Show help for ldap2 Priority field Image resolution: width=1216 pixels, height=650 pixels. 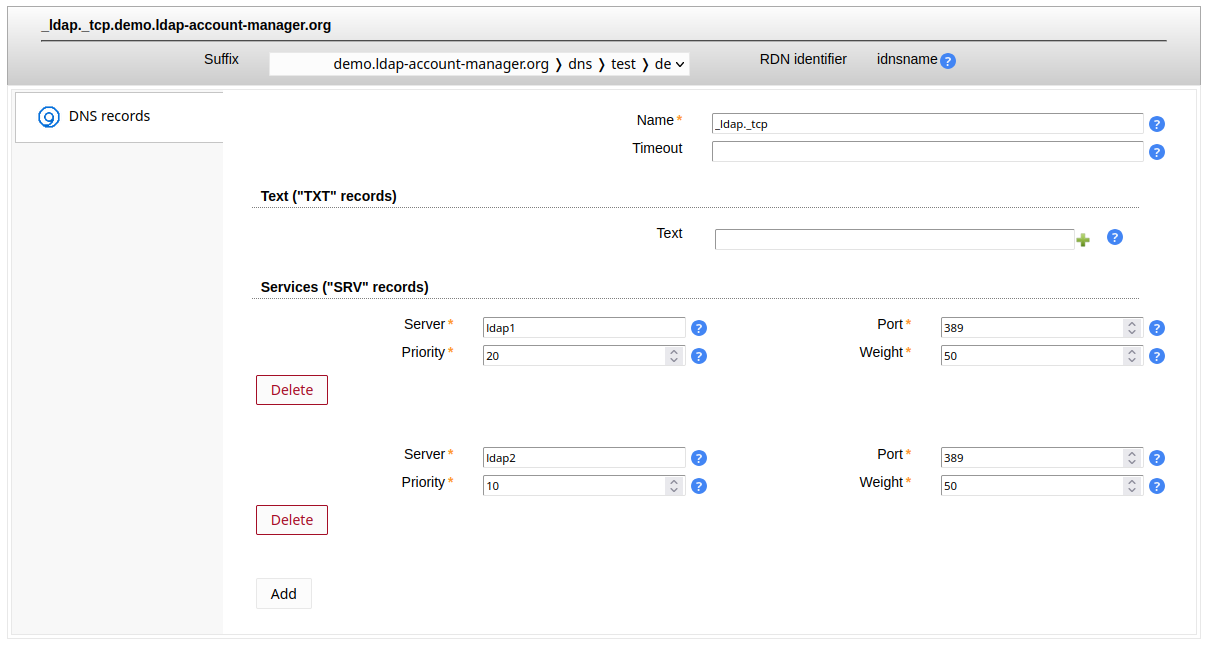pos(699,486)
